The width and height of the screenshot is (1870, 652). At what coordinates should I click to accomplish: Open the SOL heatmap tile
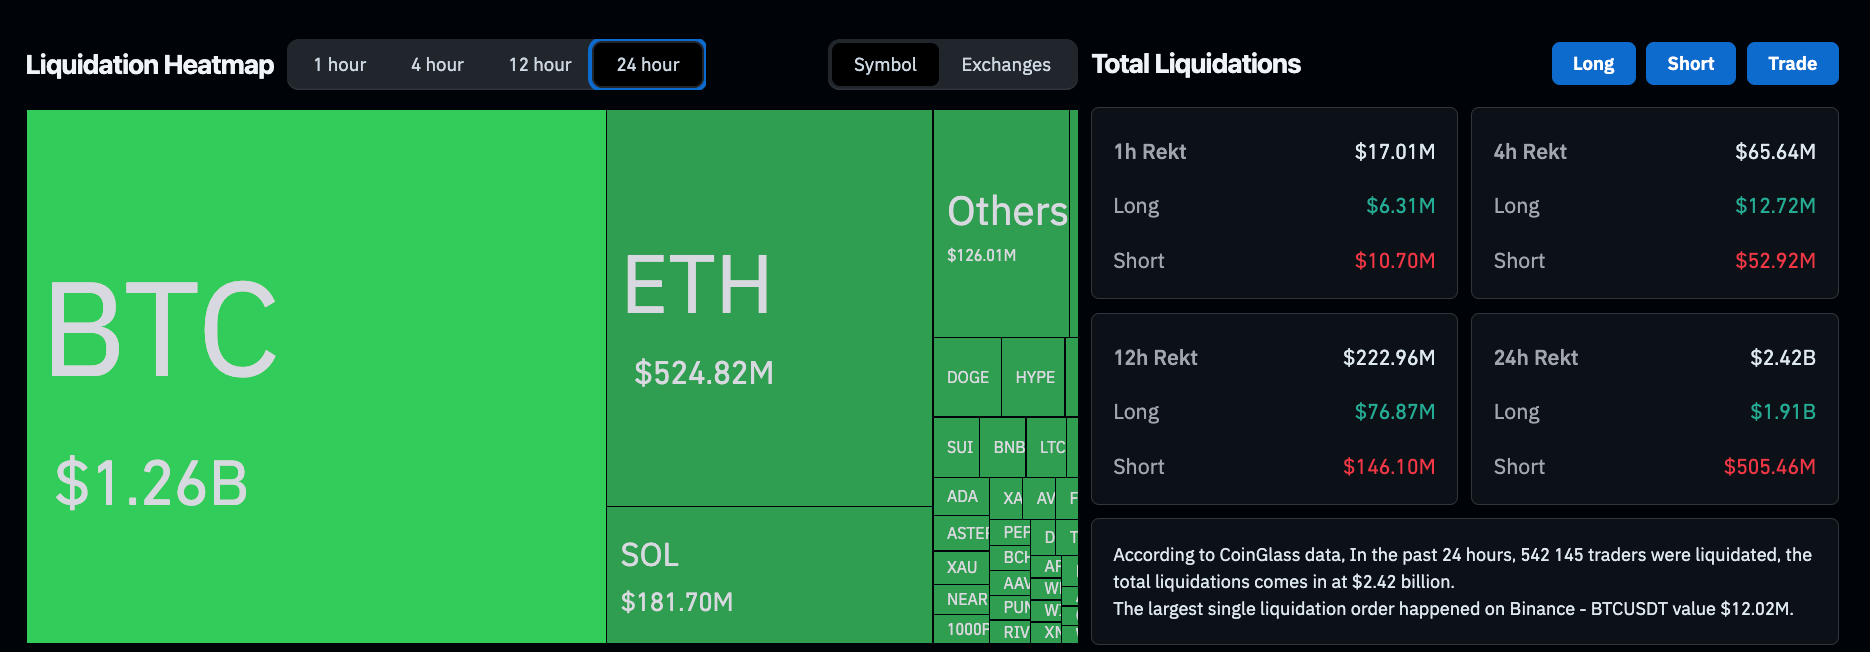[769, 575]
